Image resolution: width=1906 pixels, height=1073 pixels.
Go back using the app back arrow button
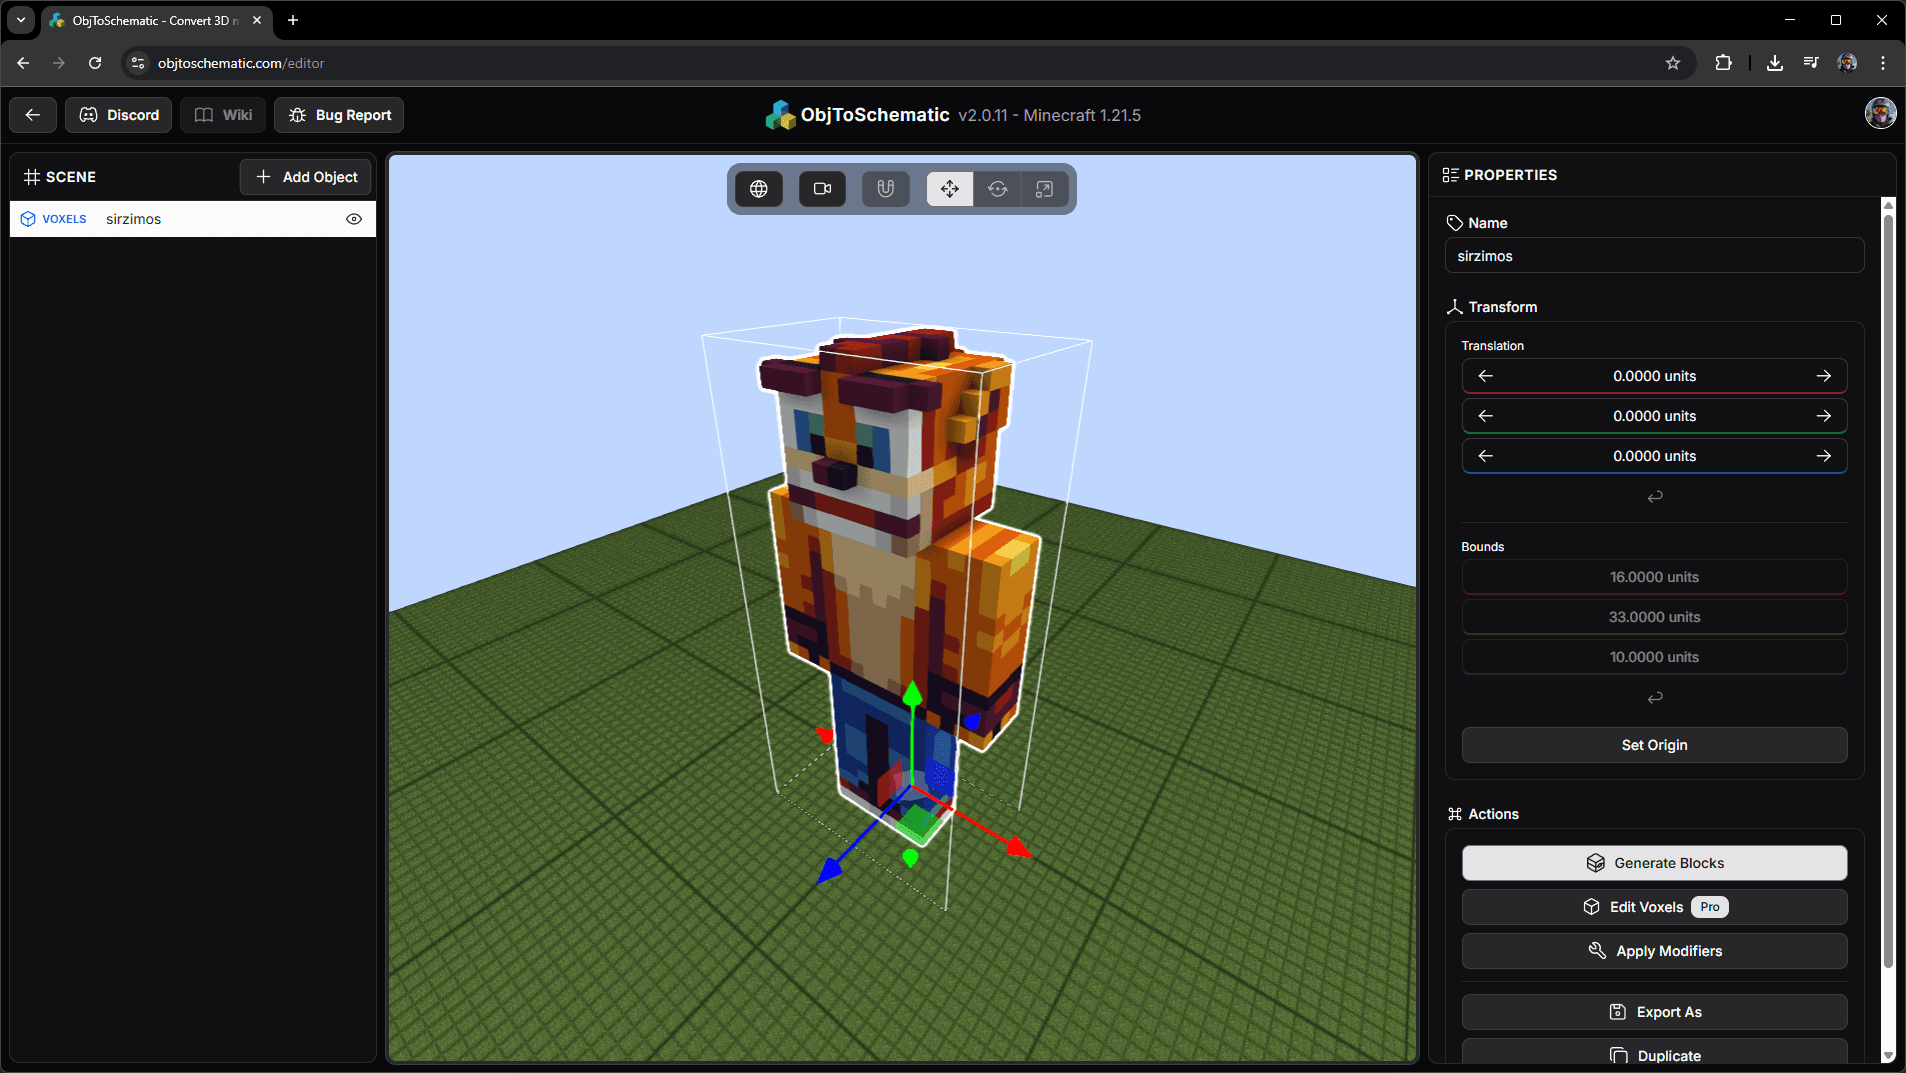[33, 115]
